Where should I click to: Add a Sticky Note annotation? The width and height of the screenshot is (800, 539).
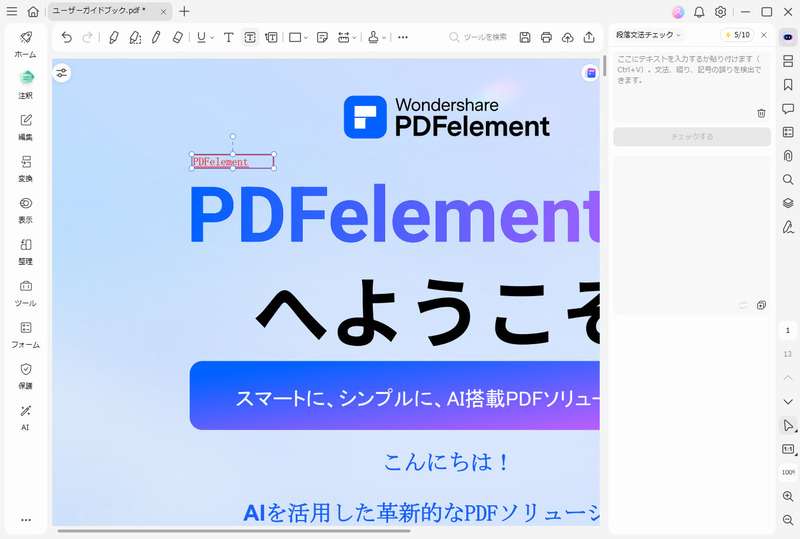point(322,37)
